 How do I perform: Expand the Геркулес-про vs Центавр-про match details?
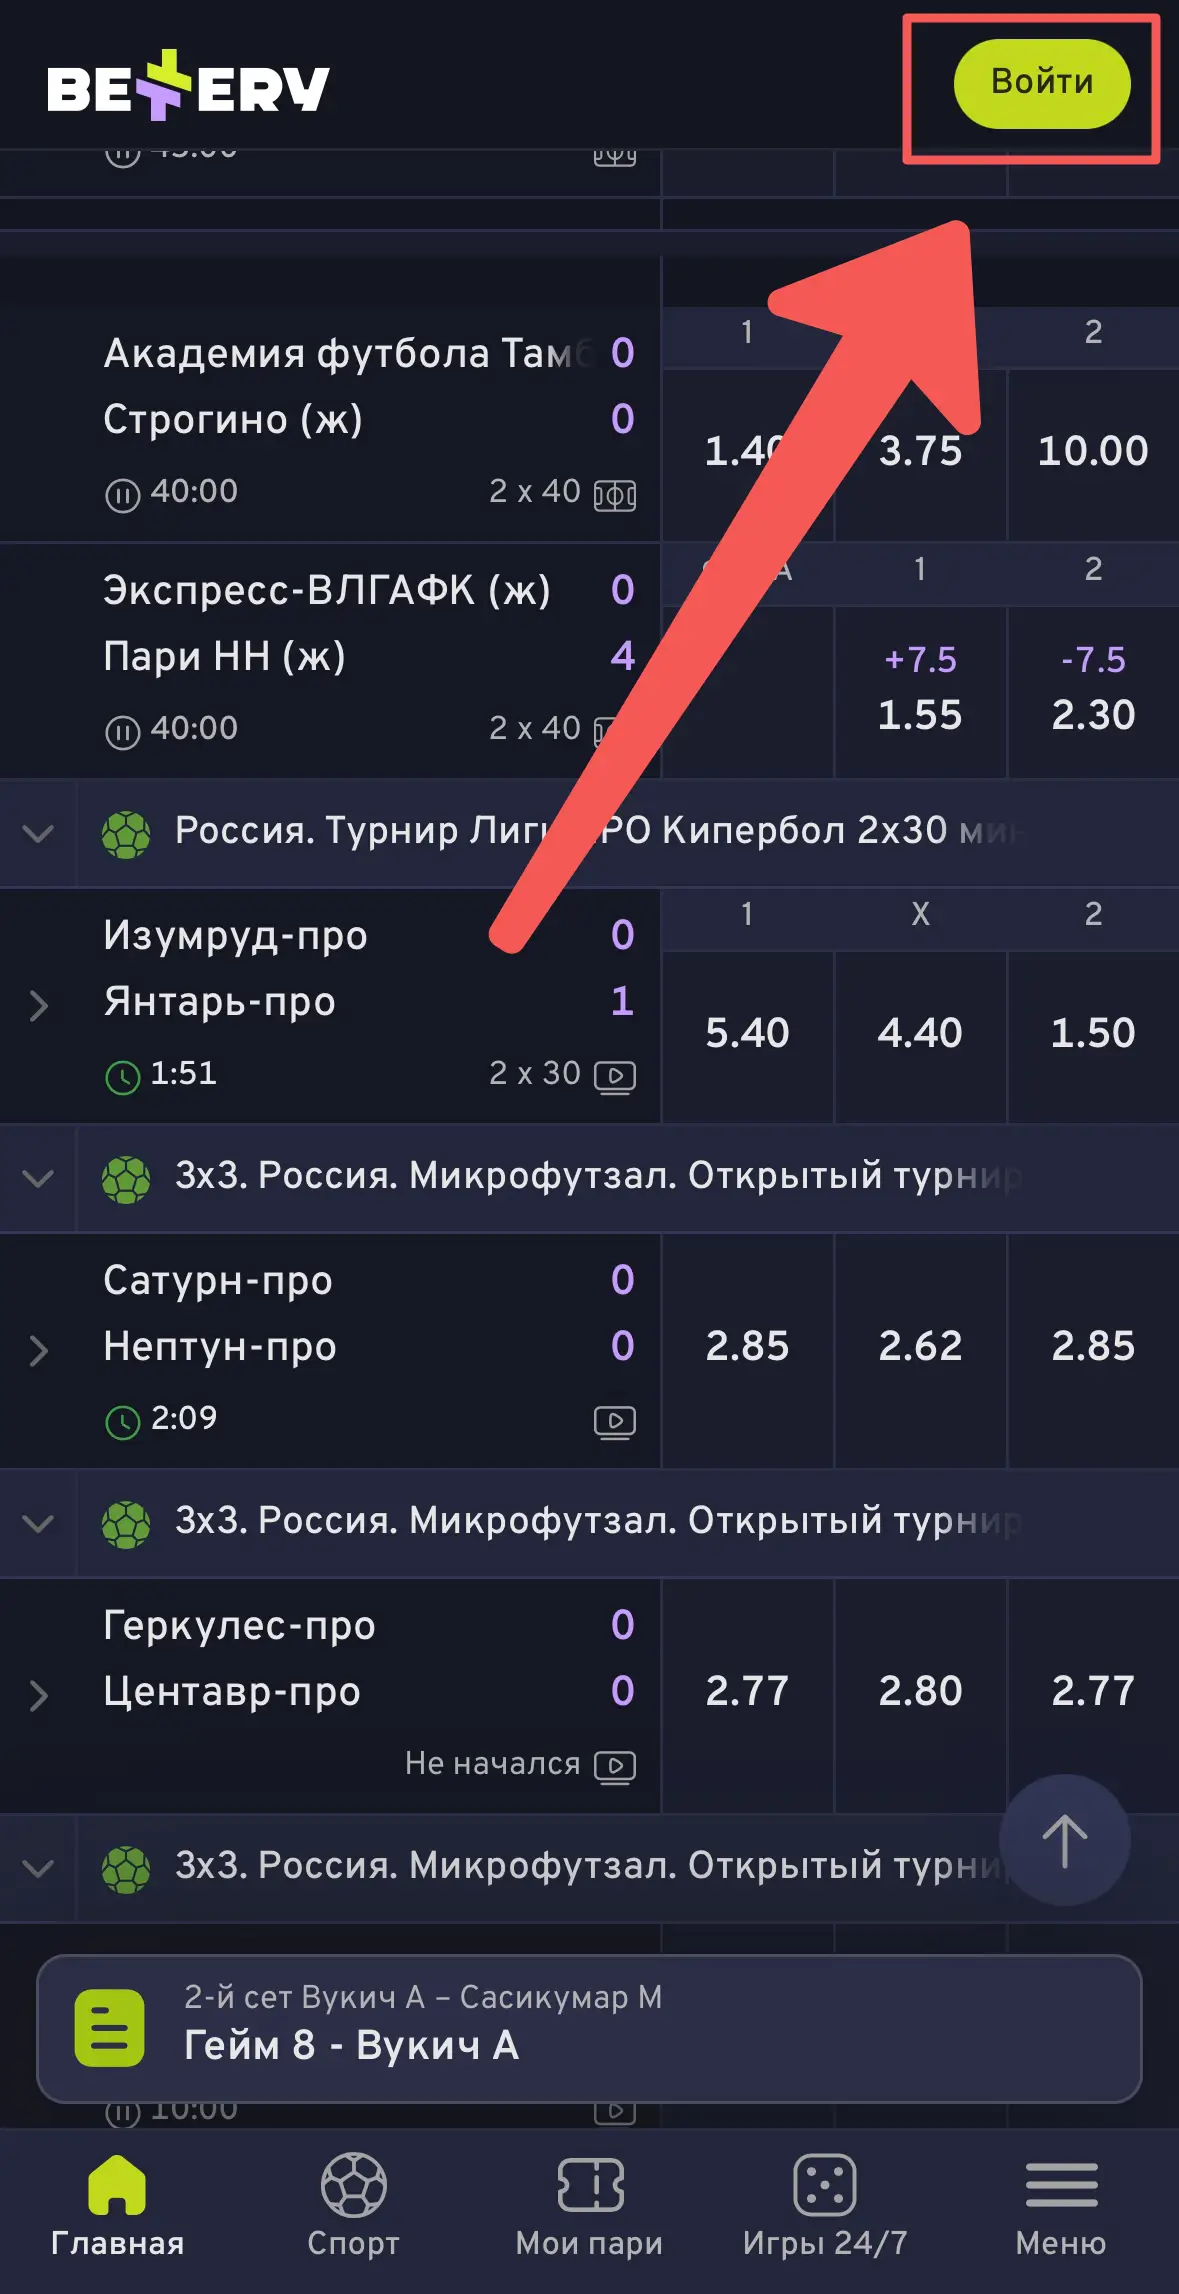(x=38, y=1694)
